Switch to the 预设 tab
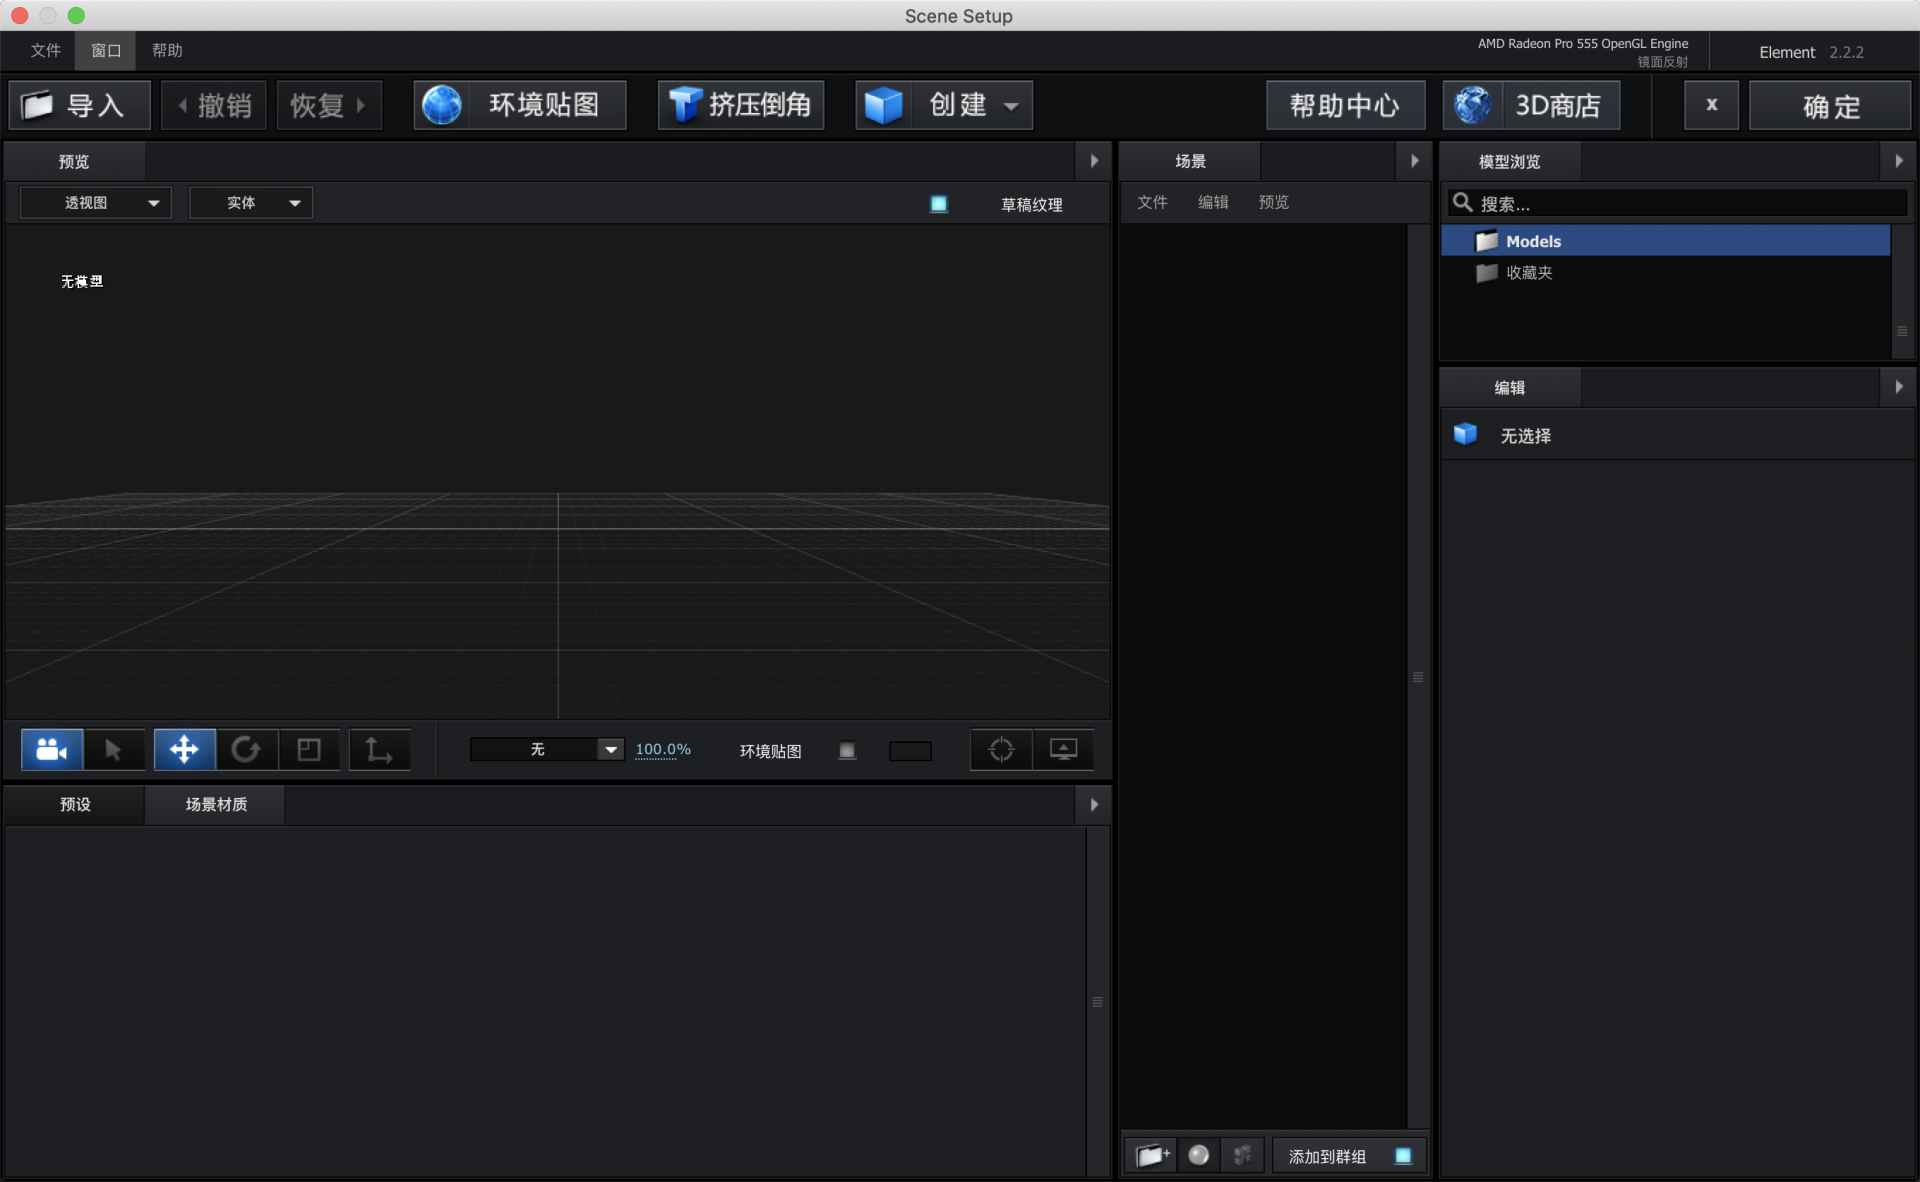This screenshot has width=1920, height=1182. [x=75, y=805]
